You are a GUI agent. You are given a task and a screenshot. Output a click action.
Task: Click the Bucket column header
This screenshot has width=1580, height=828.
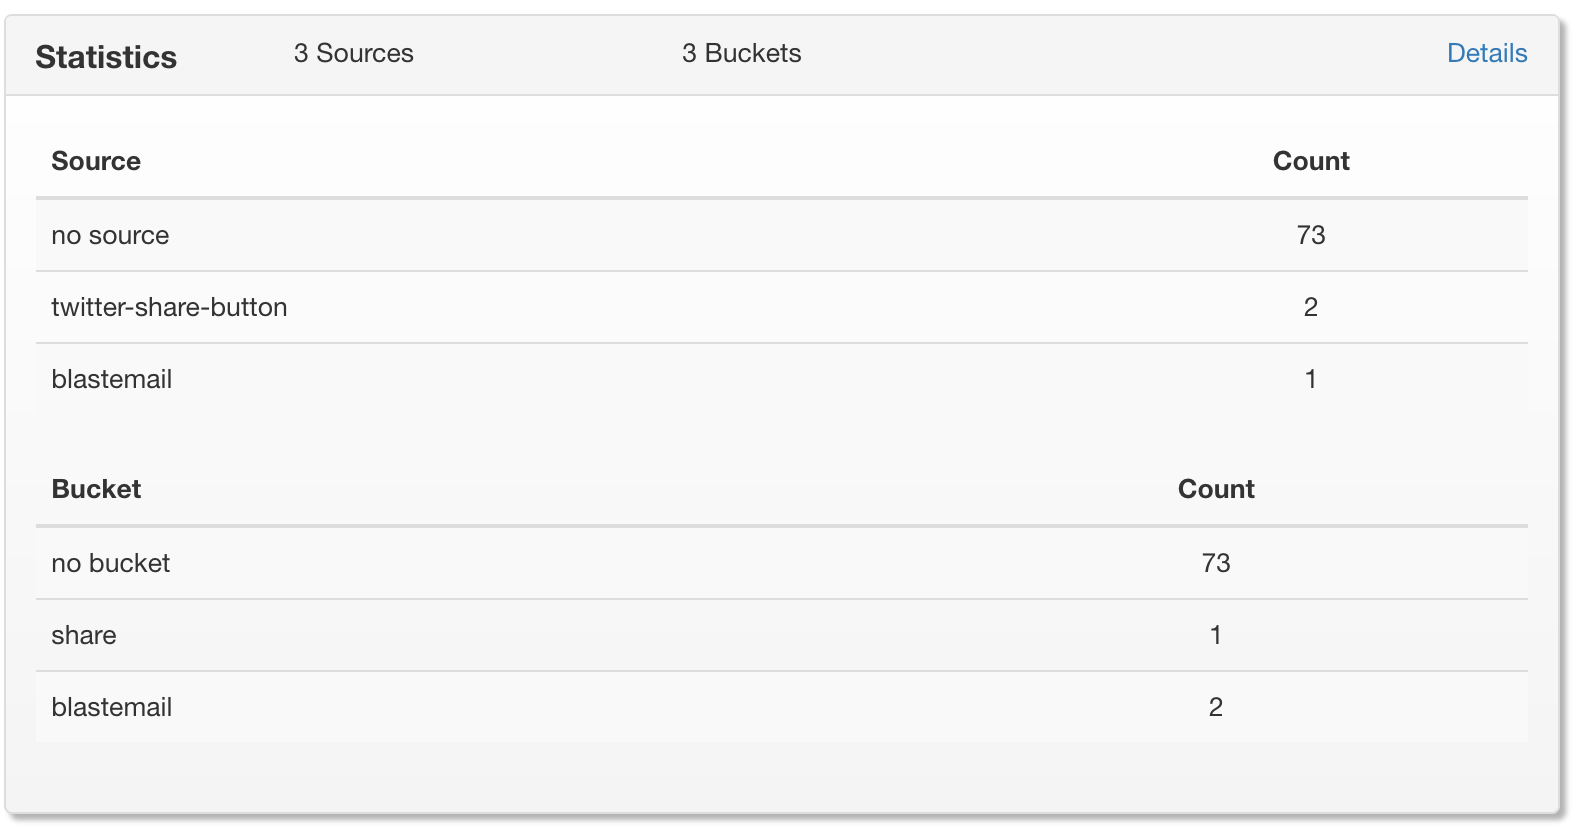coord(96,489)
